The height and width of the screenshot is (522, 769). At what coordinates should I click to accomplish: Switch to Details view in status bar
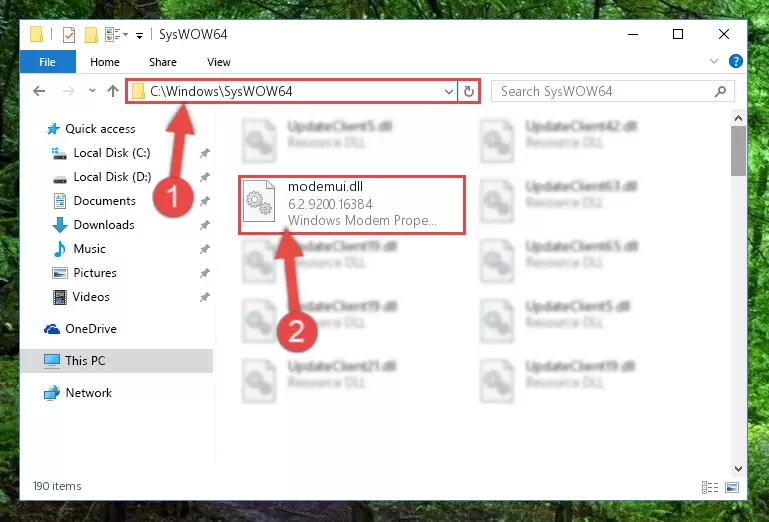click(x=710, y=487)
